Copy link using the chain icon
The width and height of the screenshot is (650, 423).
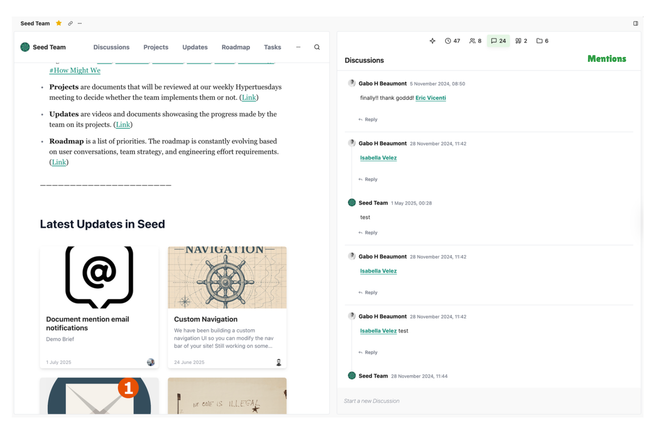(x=70, y=23)
